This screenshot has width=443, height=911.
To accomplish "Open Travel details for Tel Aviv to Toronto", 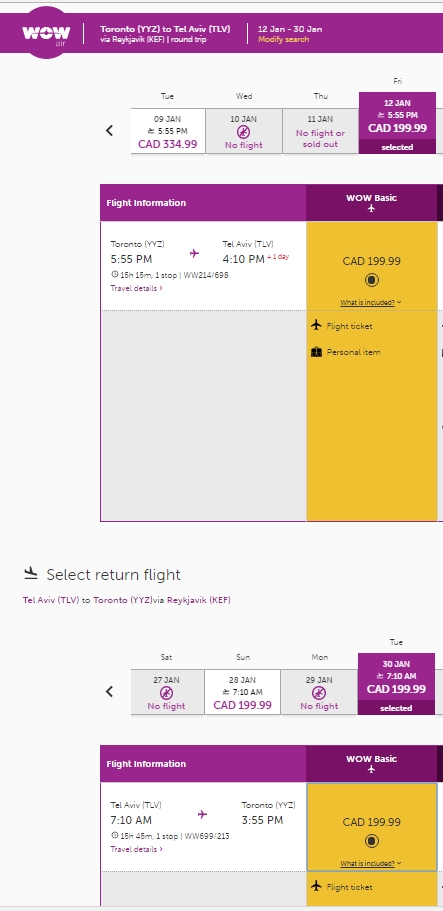I will click(x=137, y=849).
